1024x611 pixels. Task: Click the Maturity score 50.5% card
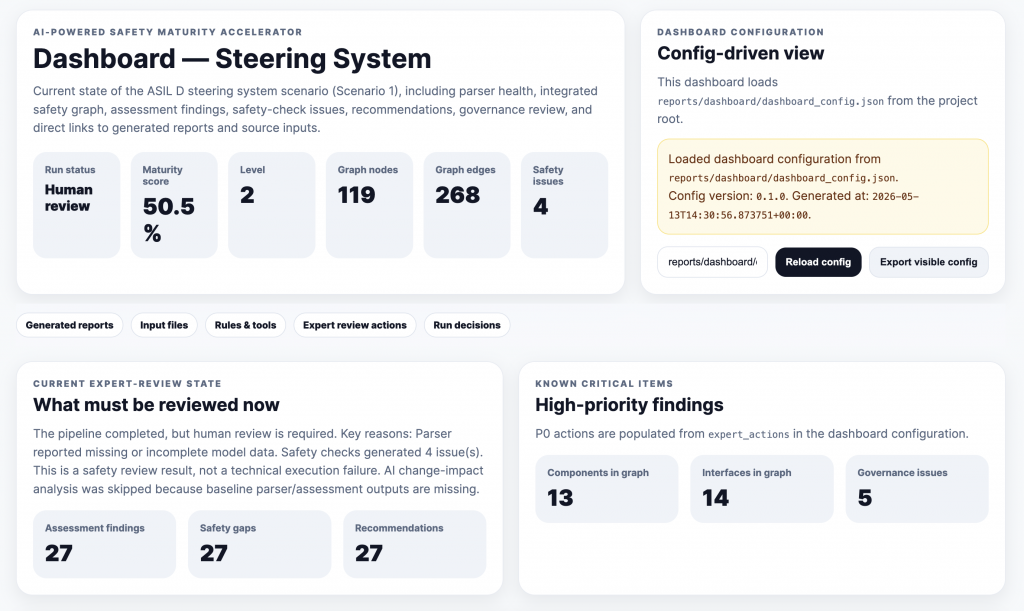pos(174,205)
